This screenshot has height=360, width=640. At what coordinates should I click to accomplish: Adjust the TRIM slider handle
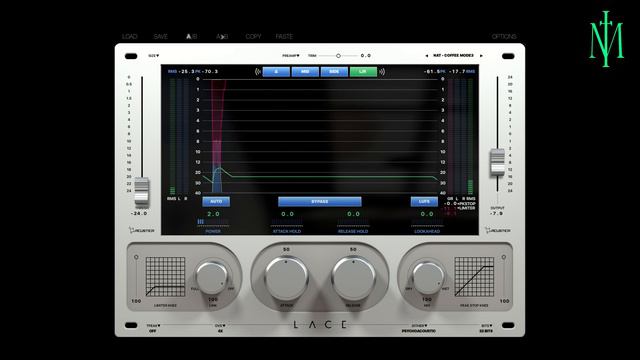click(x=338, y=56)
